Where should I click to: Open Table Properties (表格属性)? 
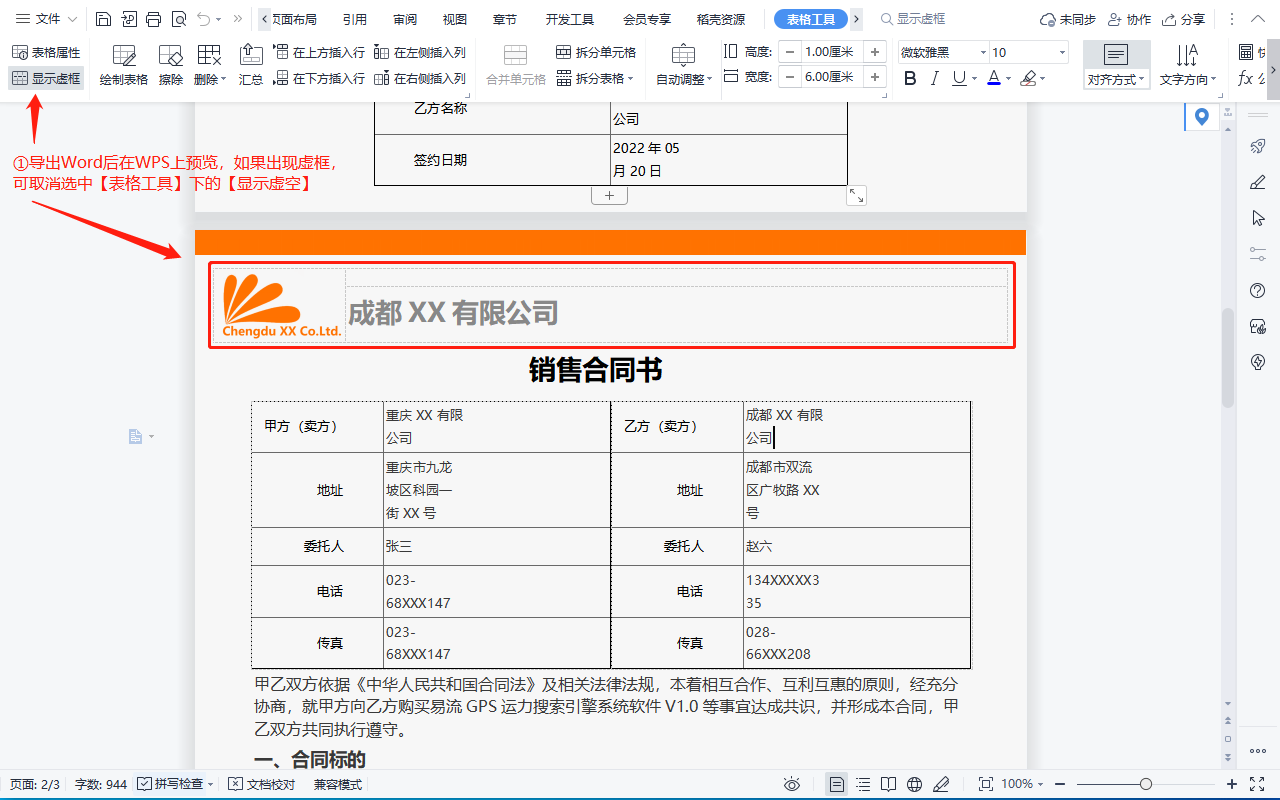(x=46, y=52)
